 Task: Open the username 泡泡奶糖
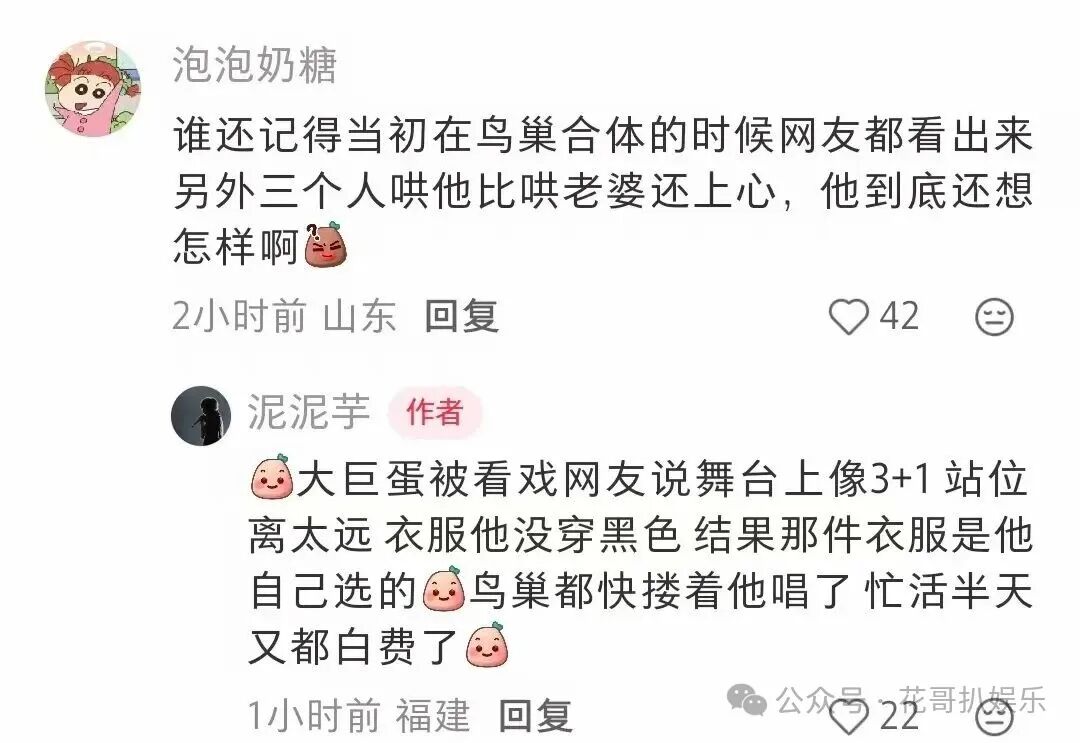(255, 65)
